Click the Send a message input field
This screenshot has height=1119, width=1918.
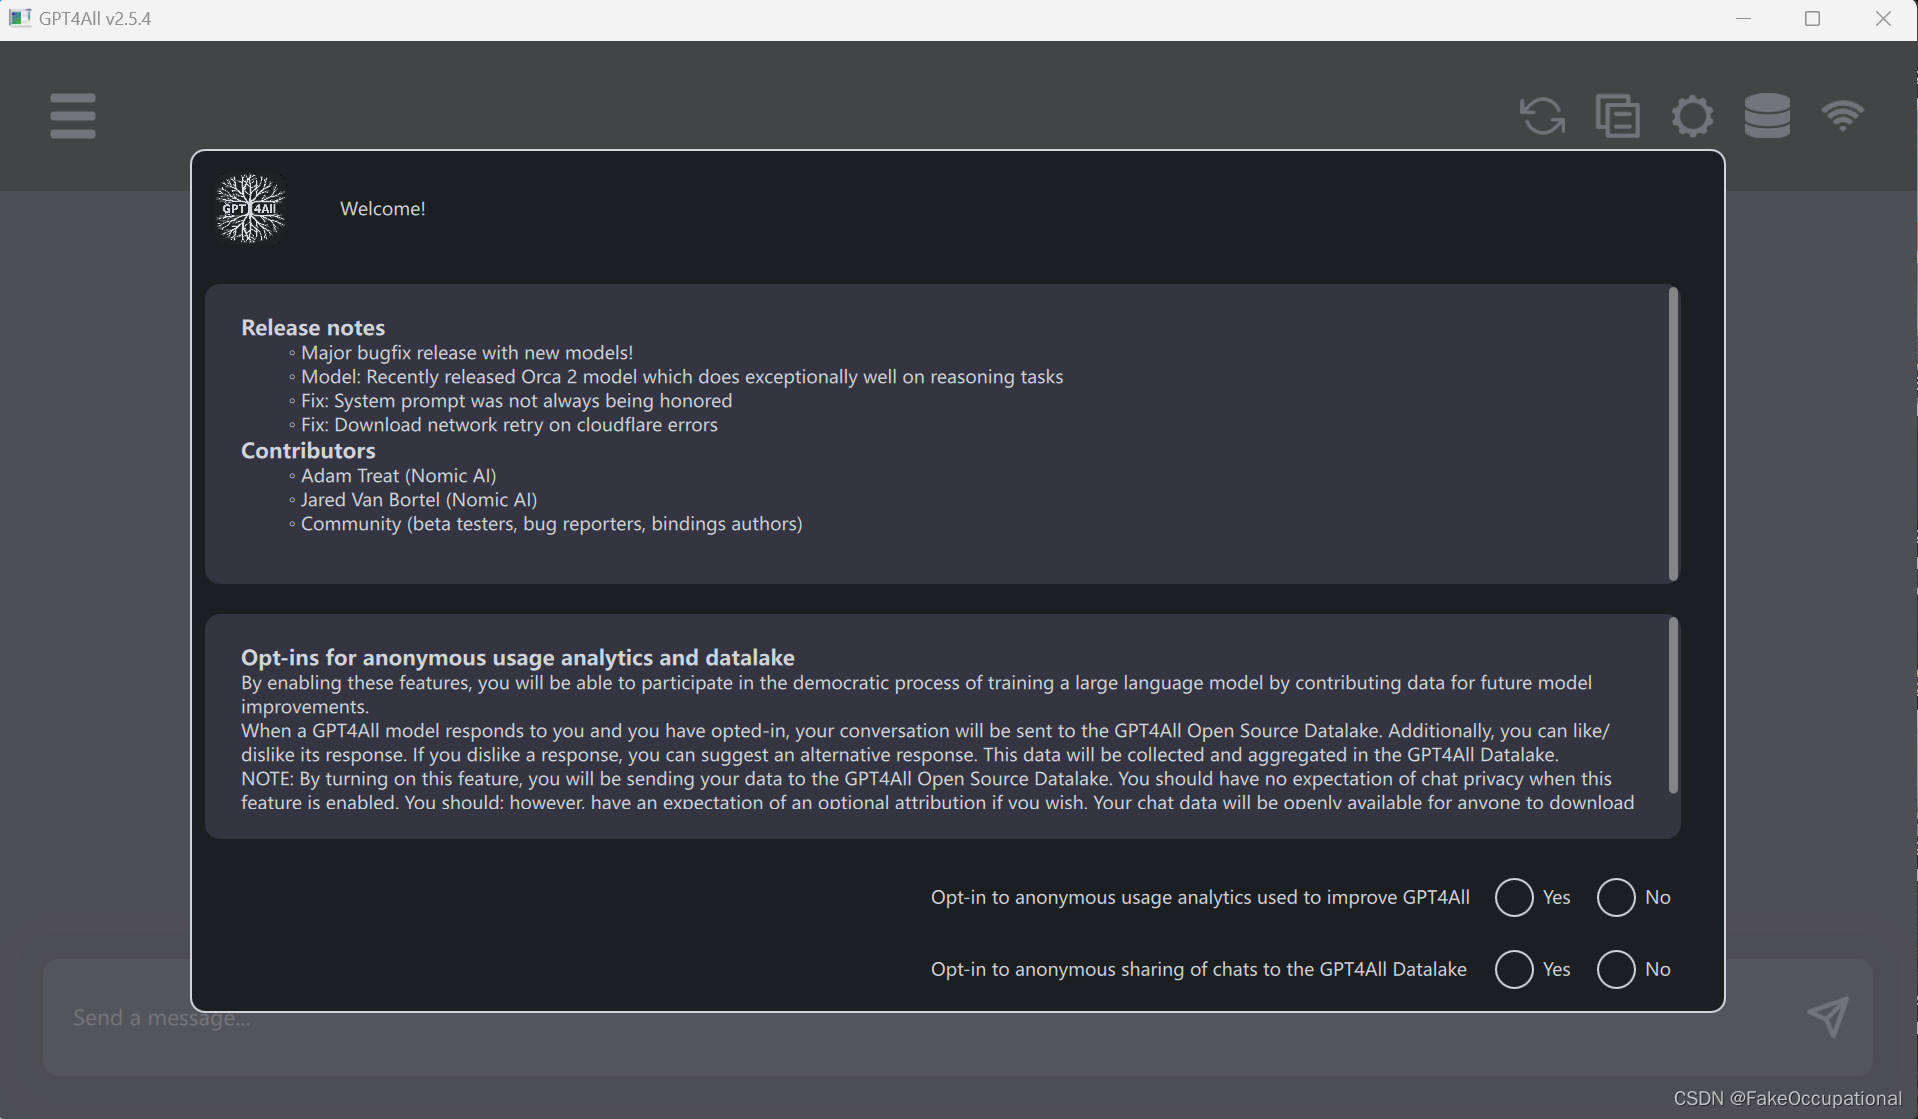(x=957, y=1017)
